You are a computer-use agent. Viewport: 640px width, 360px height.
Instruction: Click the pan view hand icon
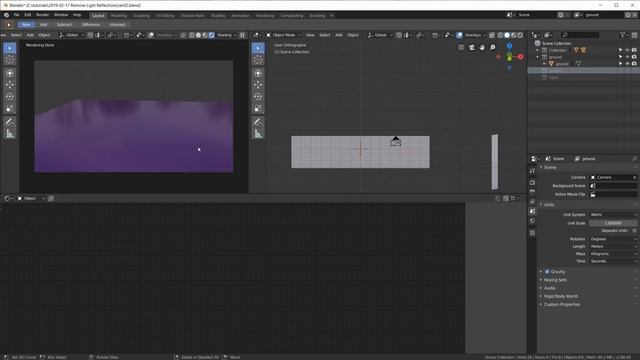tap(482, 47)
